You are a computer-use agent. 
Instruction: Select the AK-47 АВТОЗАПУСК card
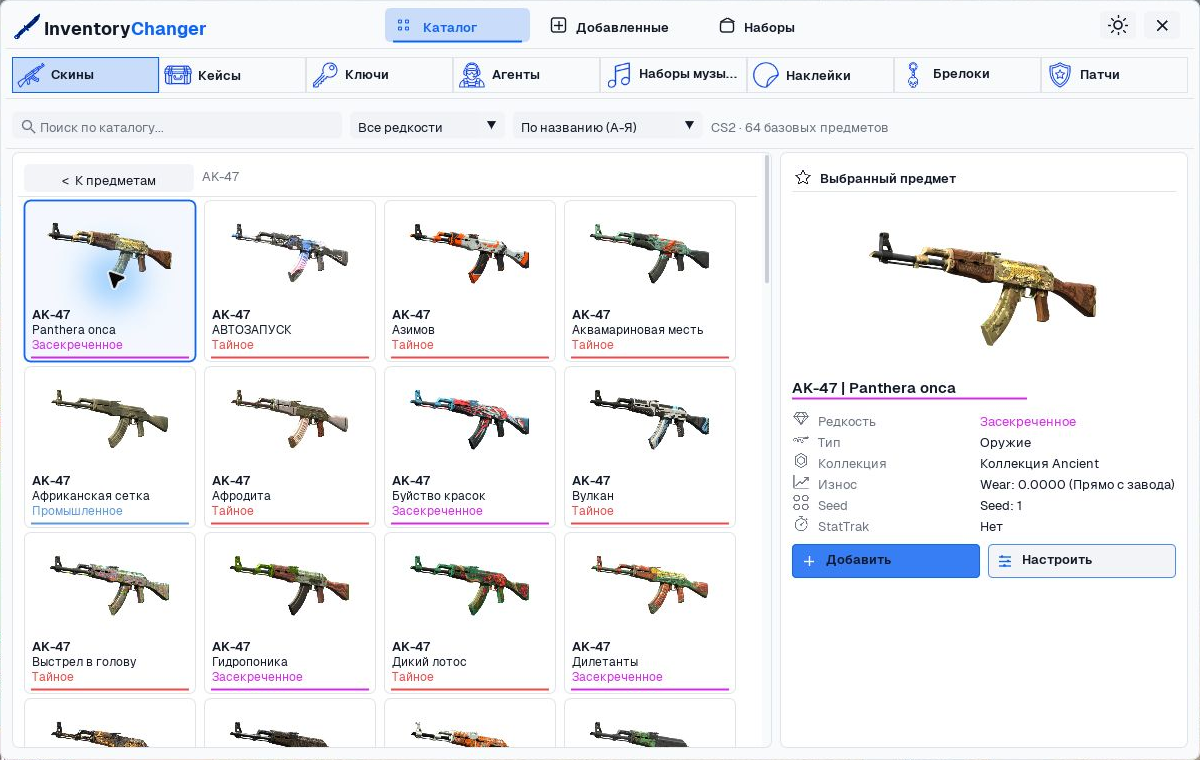[290, 281]
